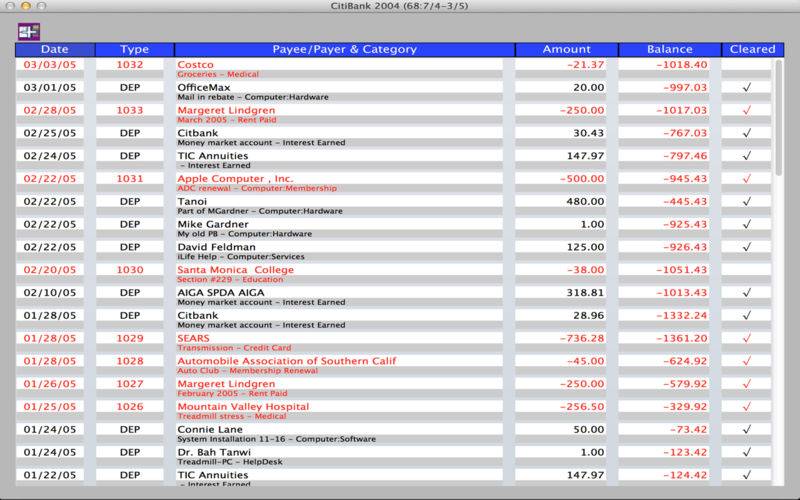Select the Connie Lane payee entry
This screenshot has height=500, width=800.
[210, 430]
